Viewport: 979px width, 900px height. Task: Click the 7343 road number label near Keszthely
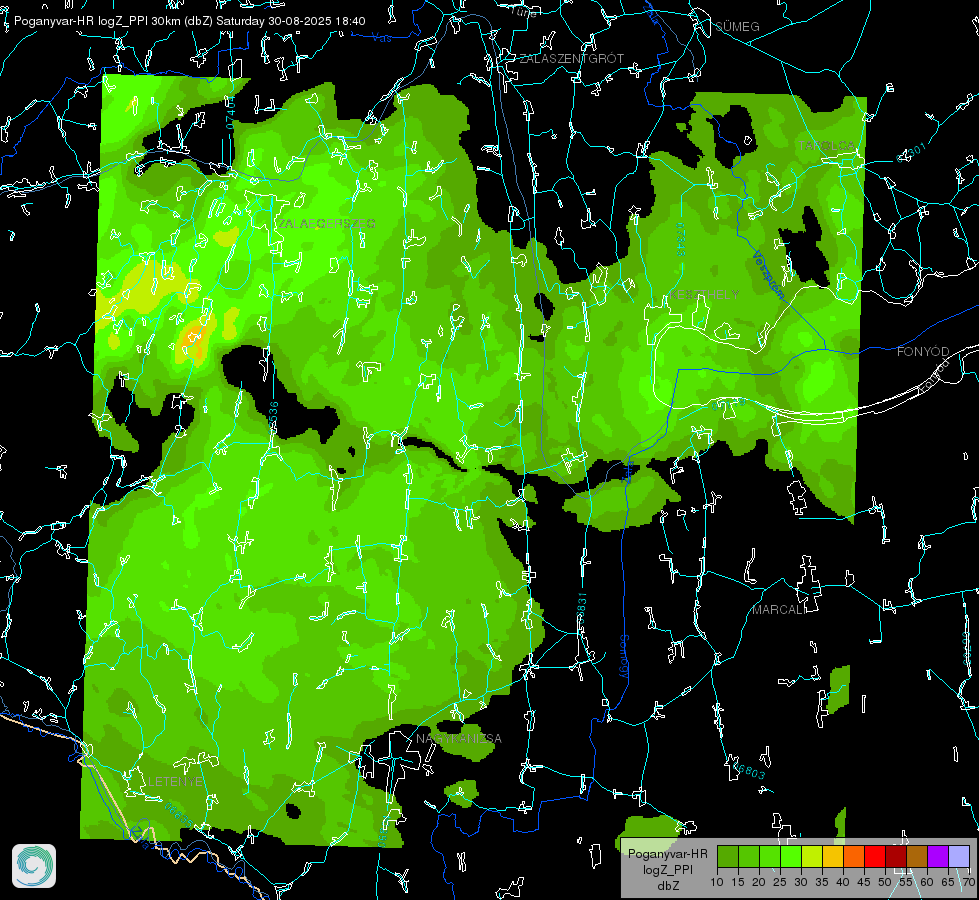pos(681,239)
